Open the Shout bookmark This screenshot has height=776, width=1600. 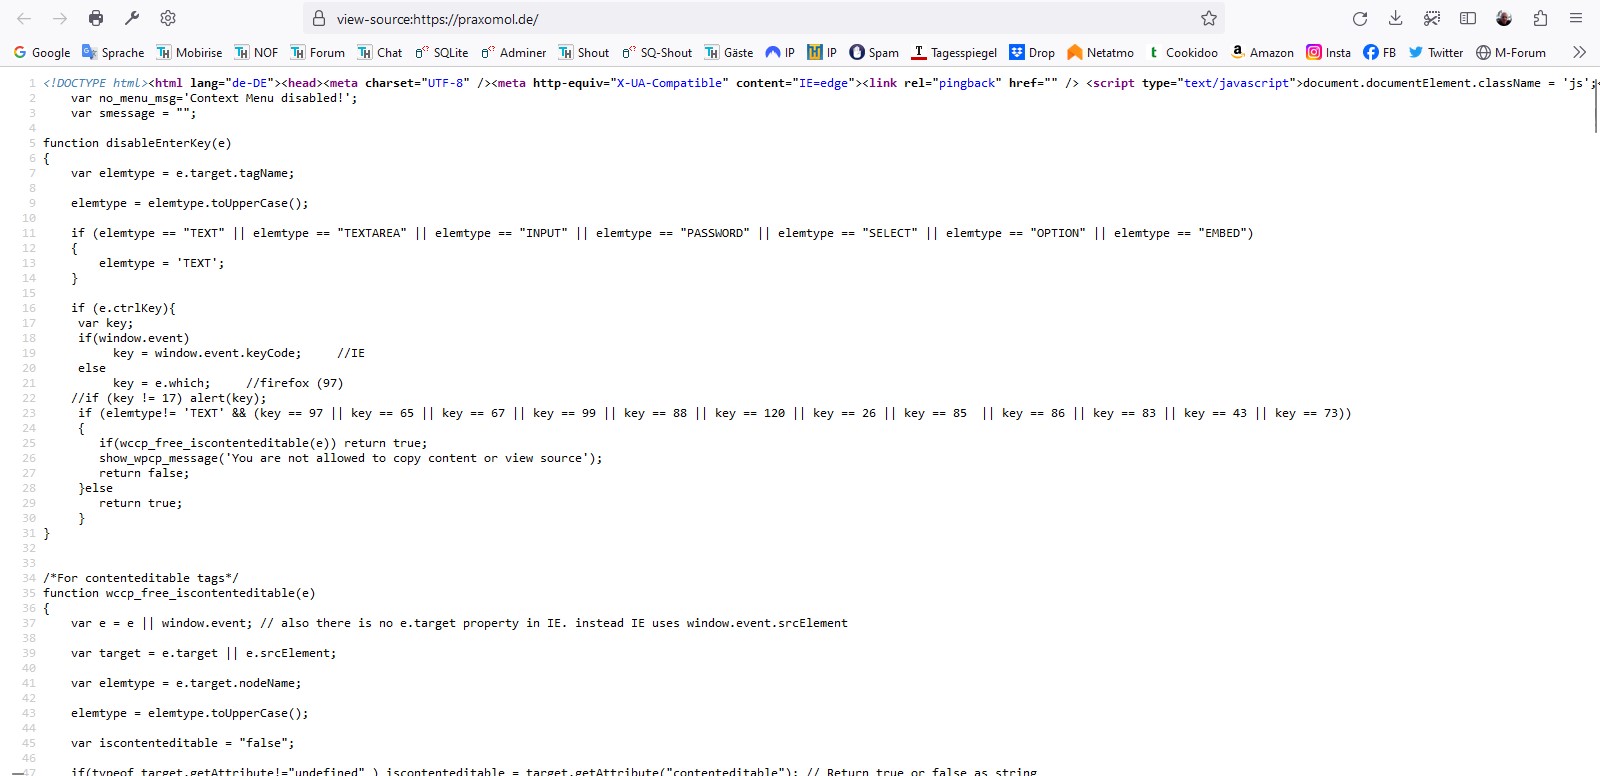pyautogui.click(x=584, y=52)
